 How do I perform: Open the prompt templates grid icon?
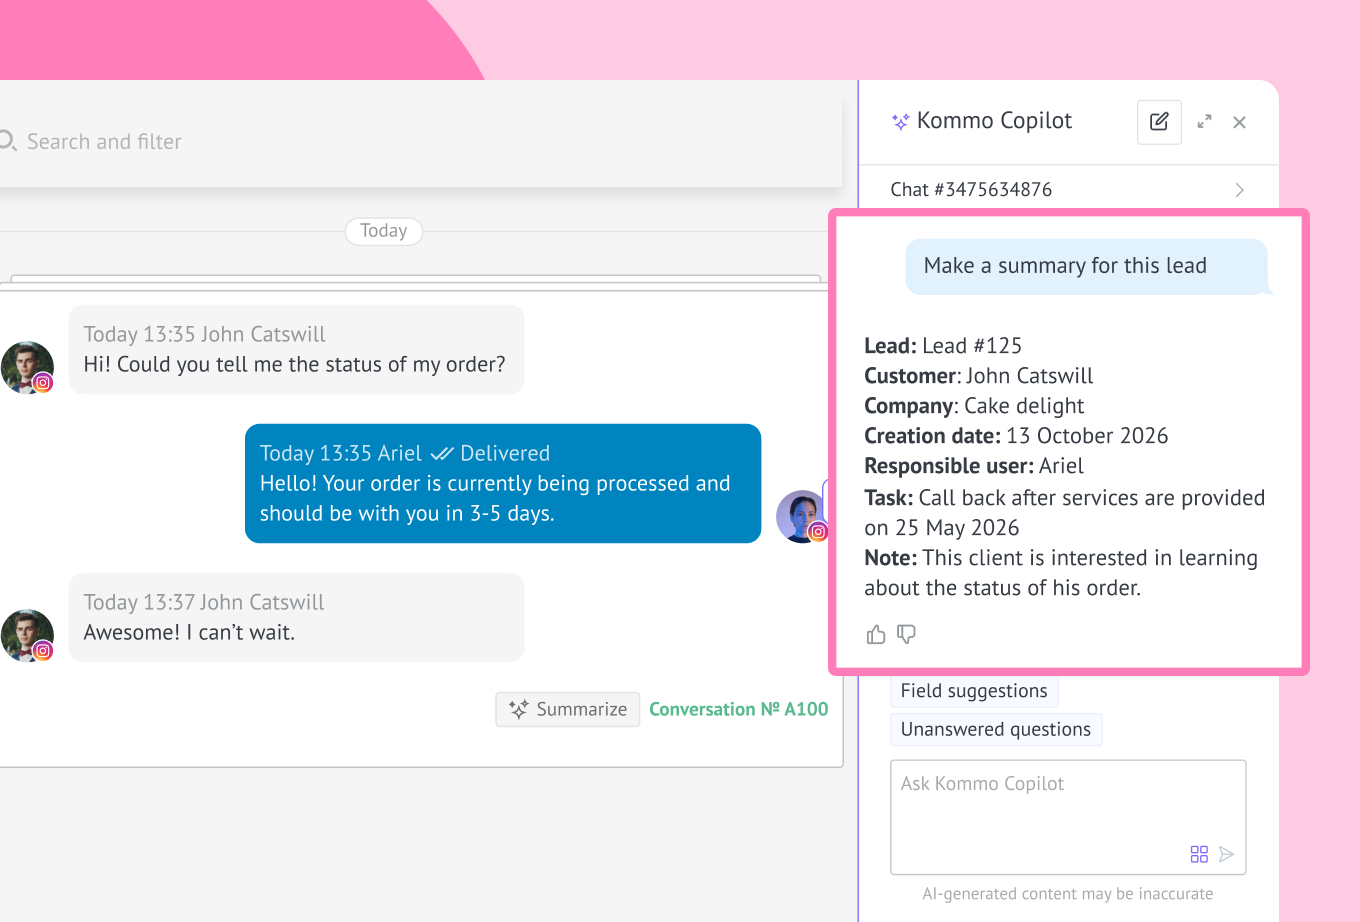pyautogui.click(x=1199, y=854)
